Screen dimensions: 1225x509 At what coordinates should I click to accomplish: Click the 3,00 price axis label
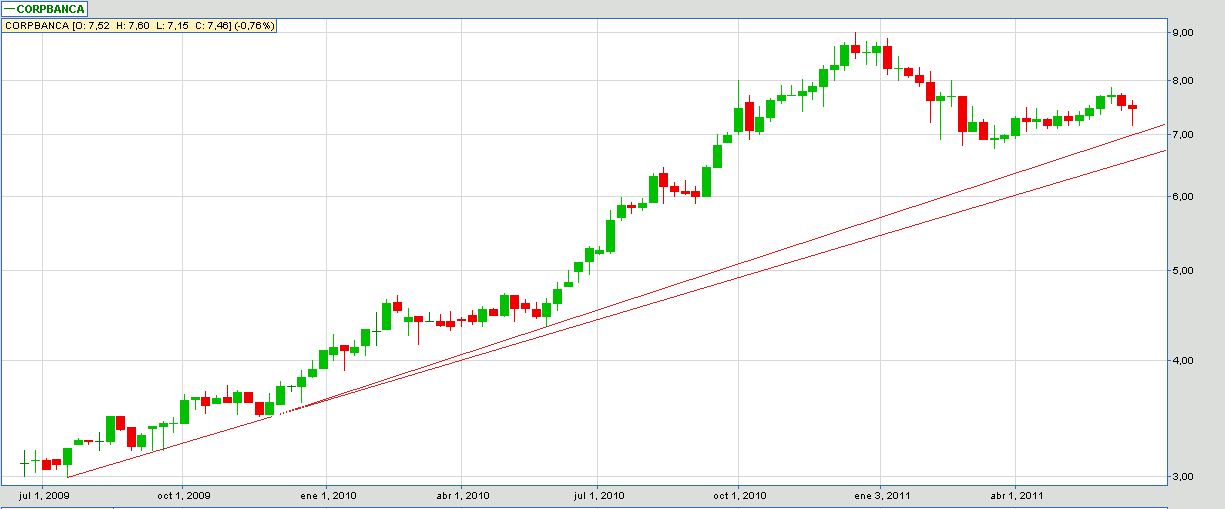[x=1182, y=477]
